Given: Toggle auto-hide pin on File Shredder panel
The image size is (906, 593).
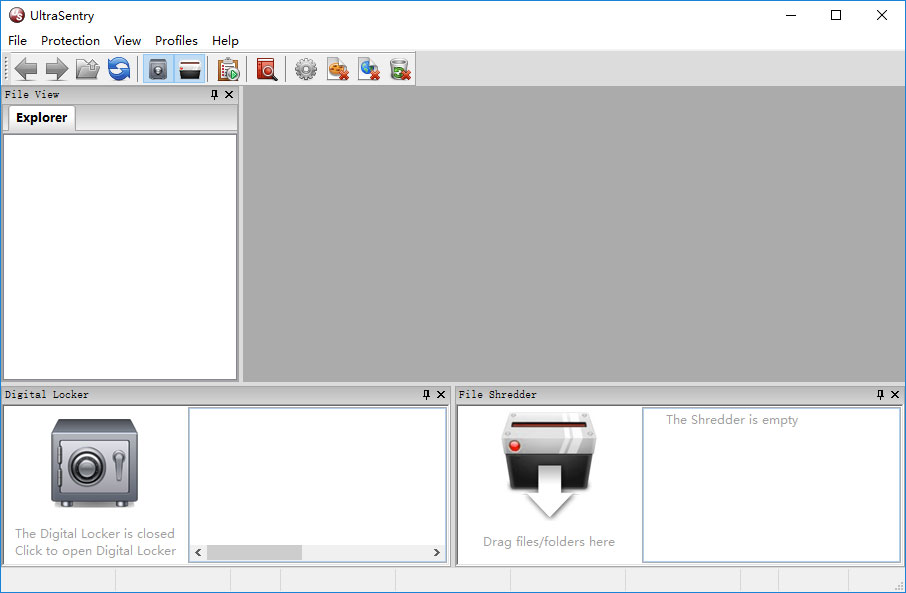Looking at the screenshot, I should point(880,394).
